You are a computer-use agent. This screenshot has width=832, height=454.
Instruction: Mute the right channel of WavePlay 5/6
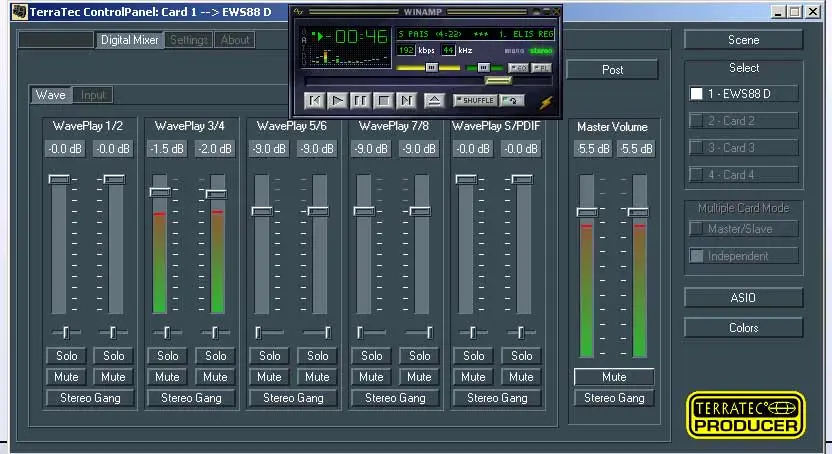pyautogui.click(x=317, y=377)
